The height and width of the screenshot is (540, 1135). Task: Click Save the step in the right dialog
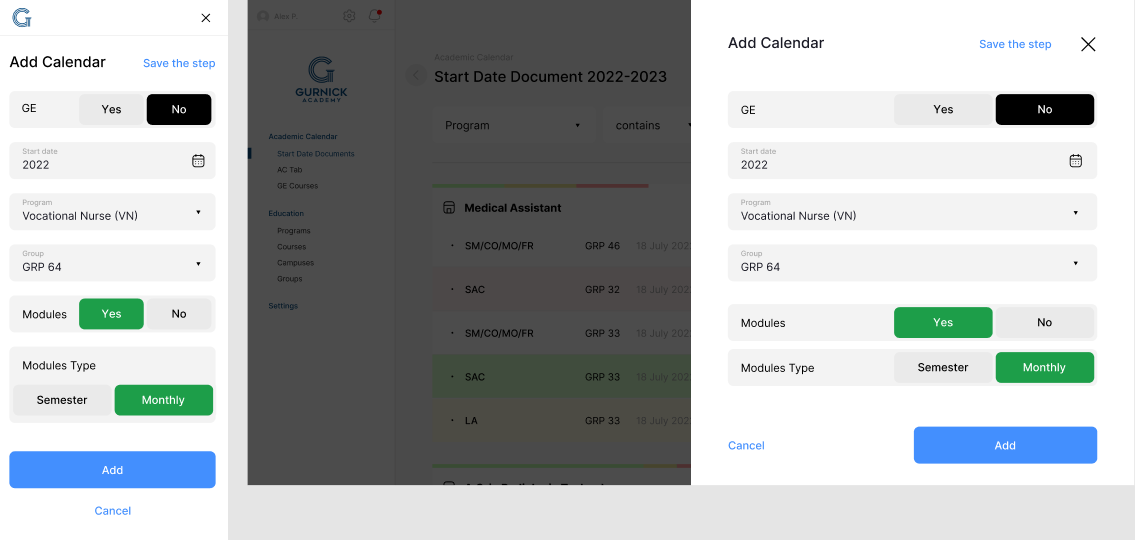1015,44
